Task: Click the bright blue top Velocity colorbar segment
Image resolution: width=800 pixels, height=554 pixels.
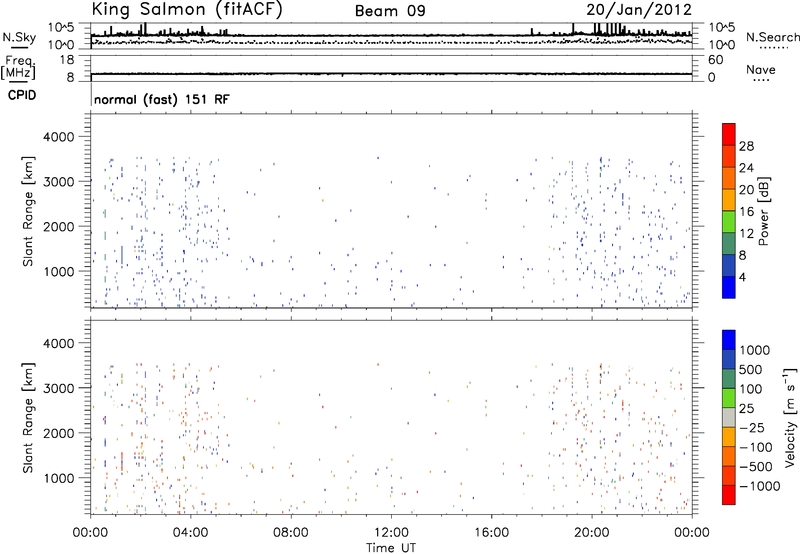Action: pos(729,340)
